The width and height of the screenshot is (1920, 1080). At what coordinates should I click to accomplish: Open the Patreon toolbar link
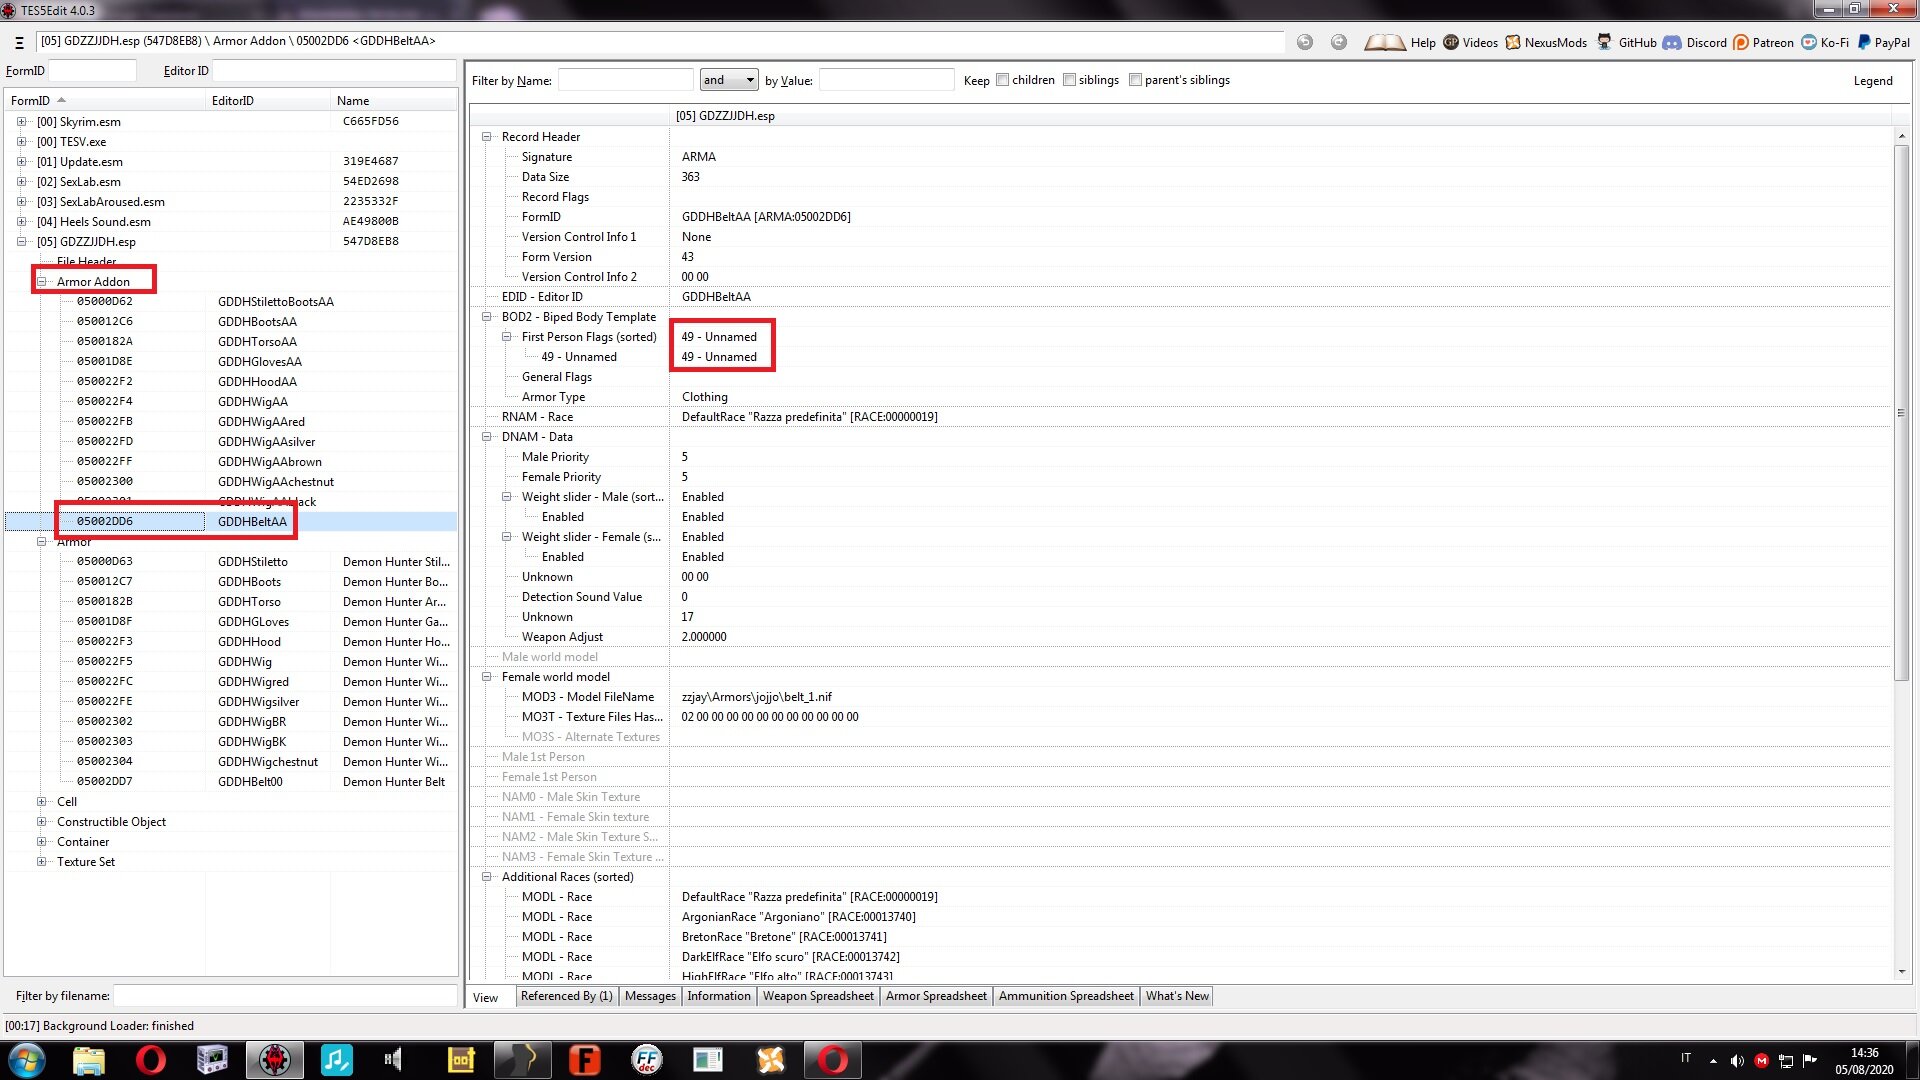click(1763, 42)
